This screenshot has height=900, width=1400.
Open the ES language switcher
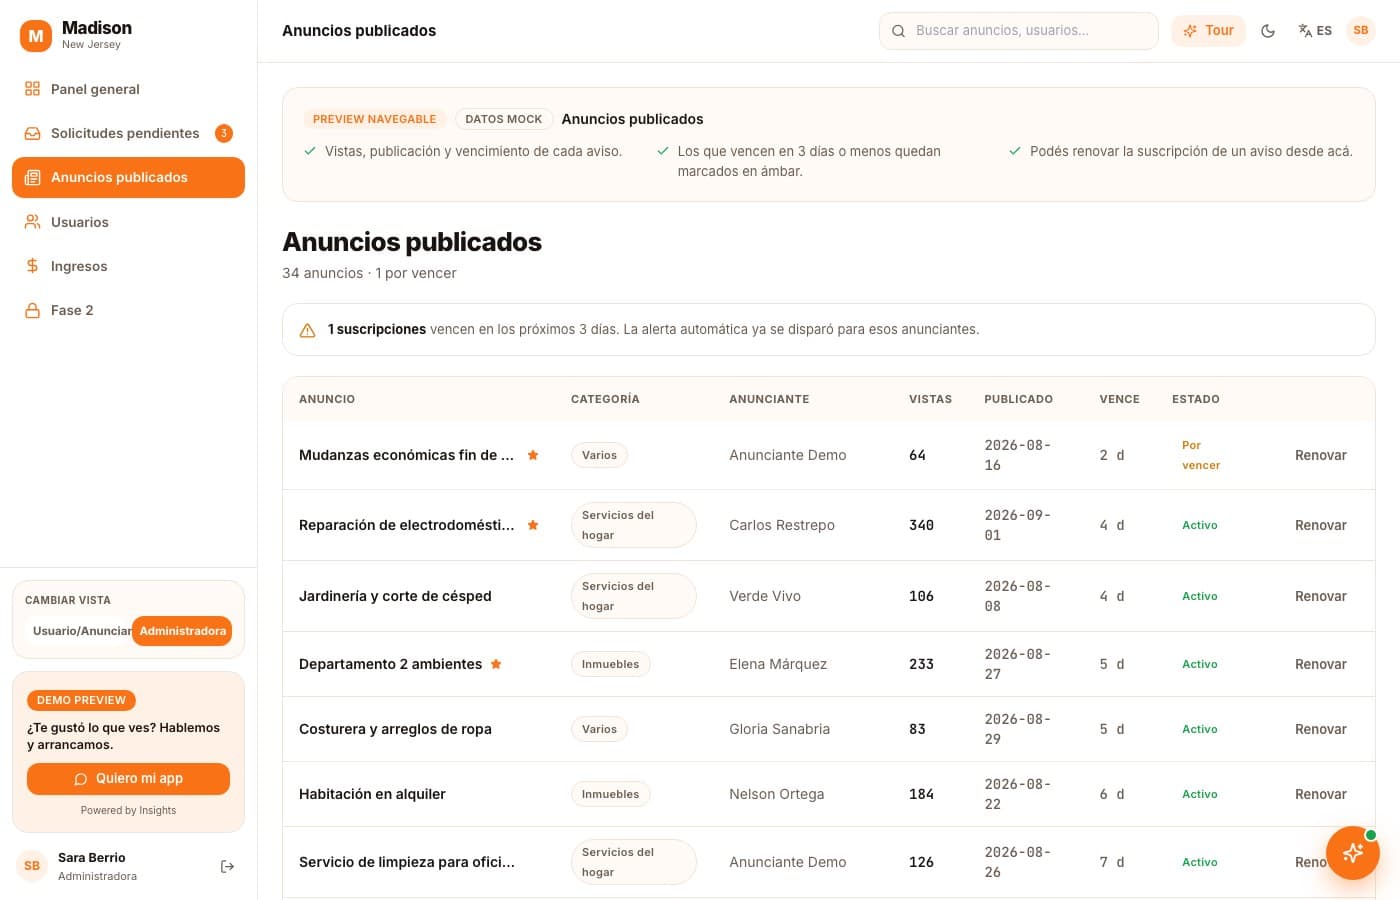[x=1315, y=31]
